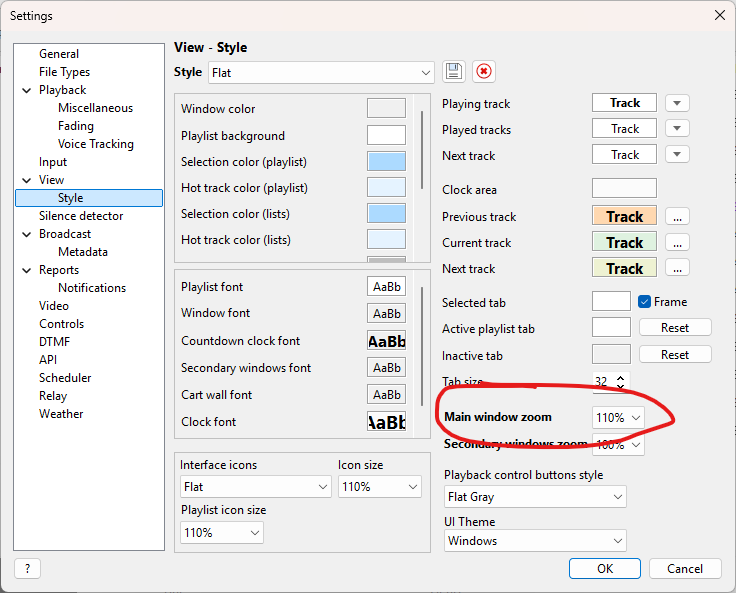Viewport: 736px width, 593px height.
Task: Click the Countdown clock font AaBb preview
Action: [386, 341]
